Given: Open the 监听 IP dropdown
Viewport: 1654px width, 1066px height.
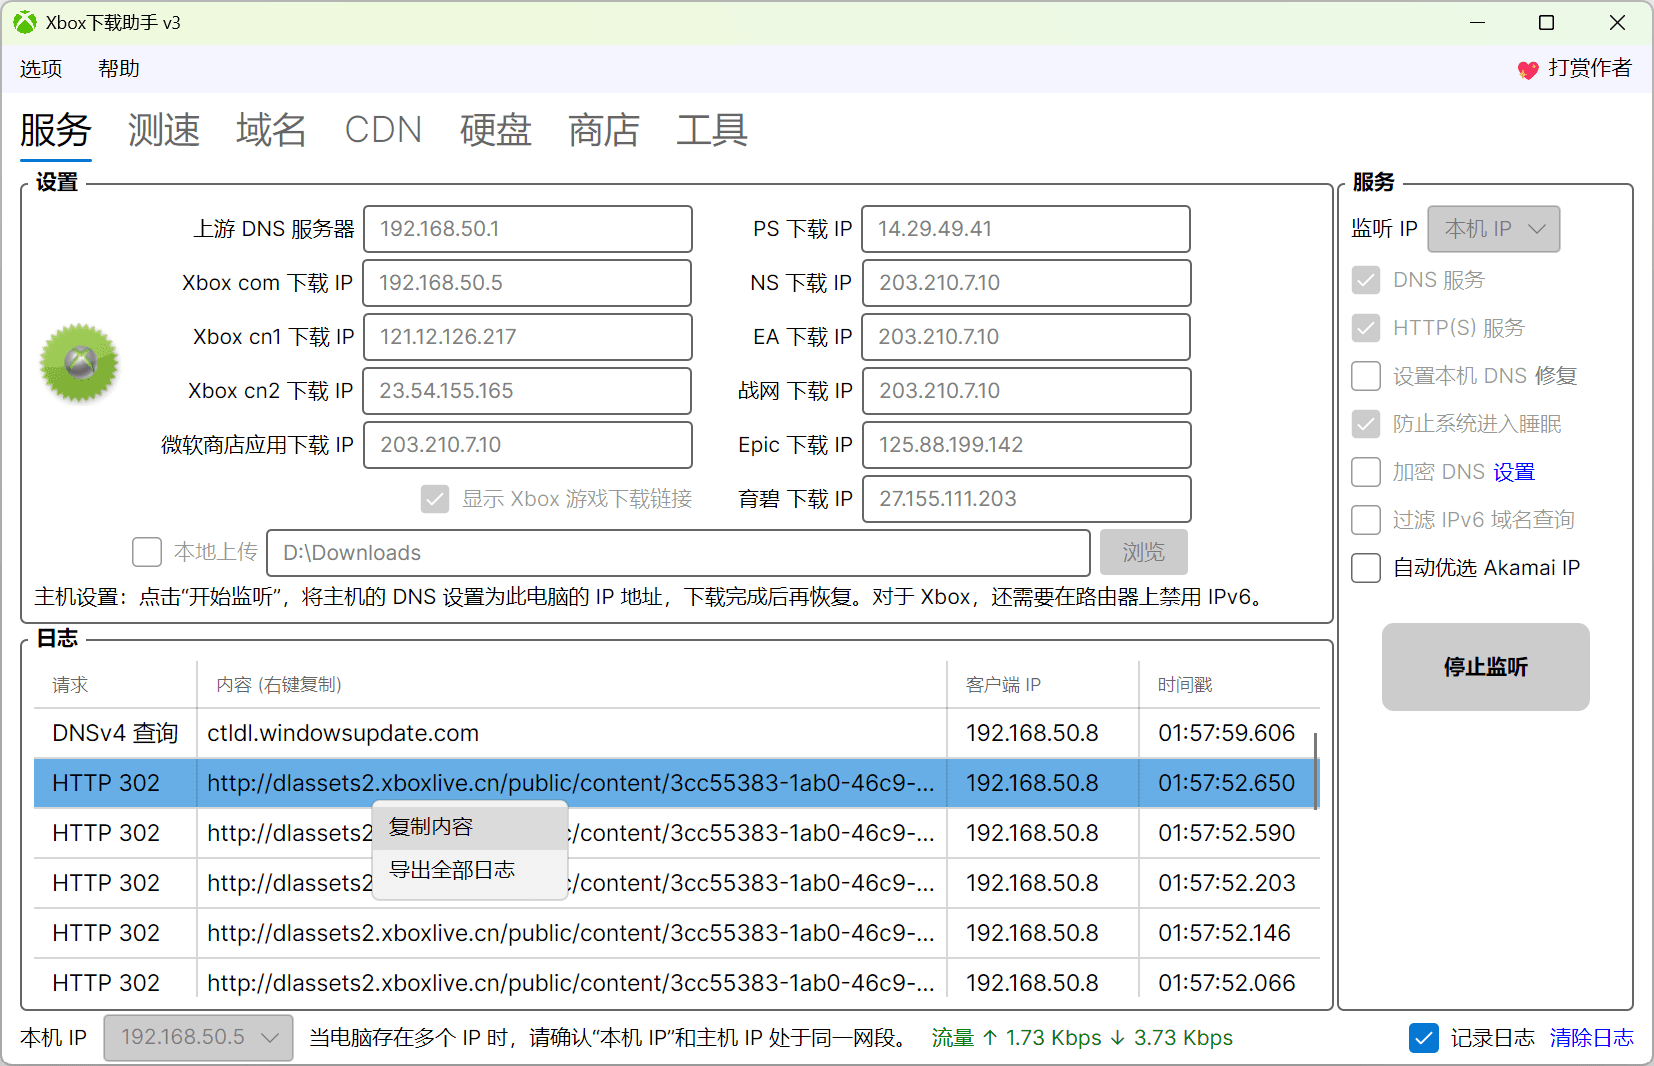Looking at the screenshot, I should 1494,229.
